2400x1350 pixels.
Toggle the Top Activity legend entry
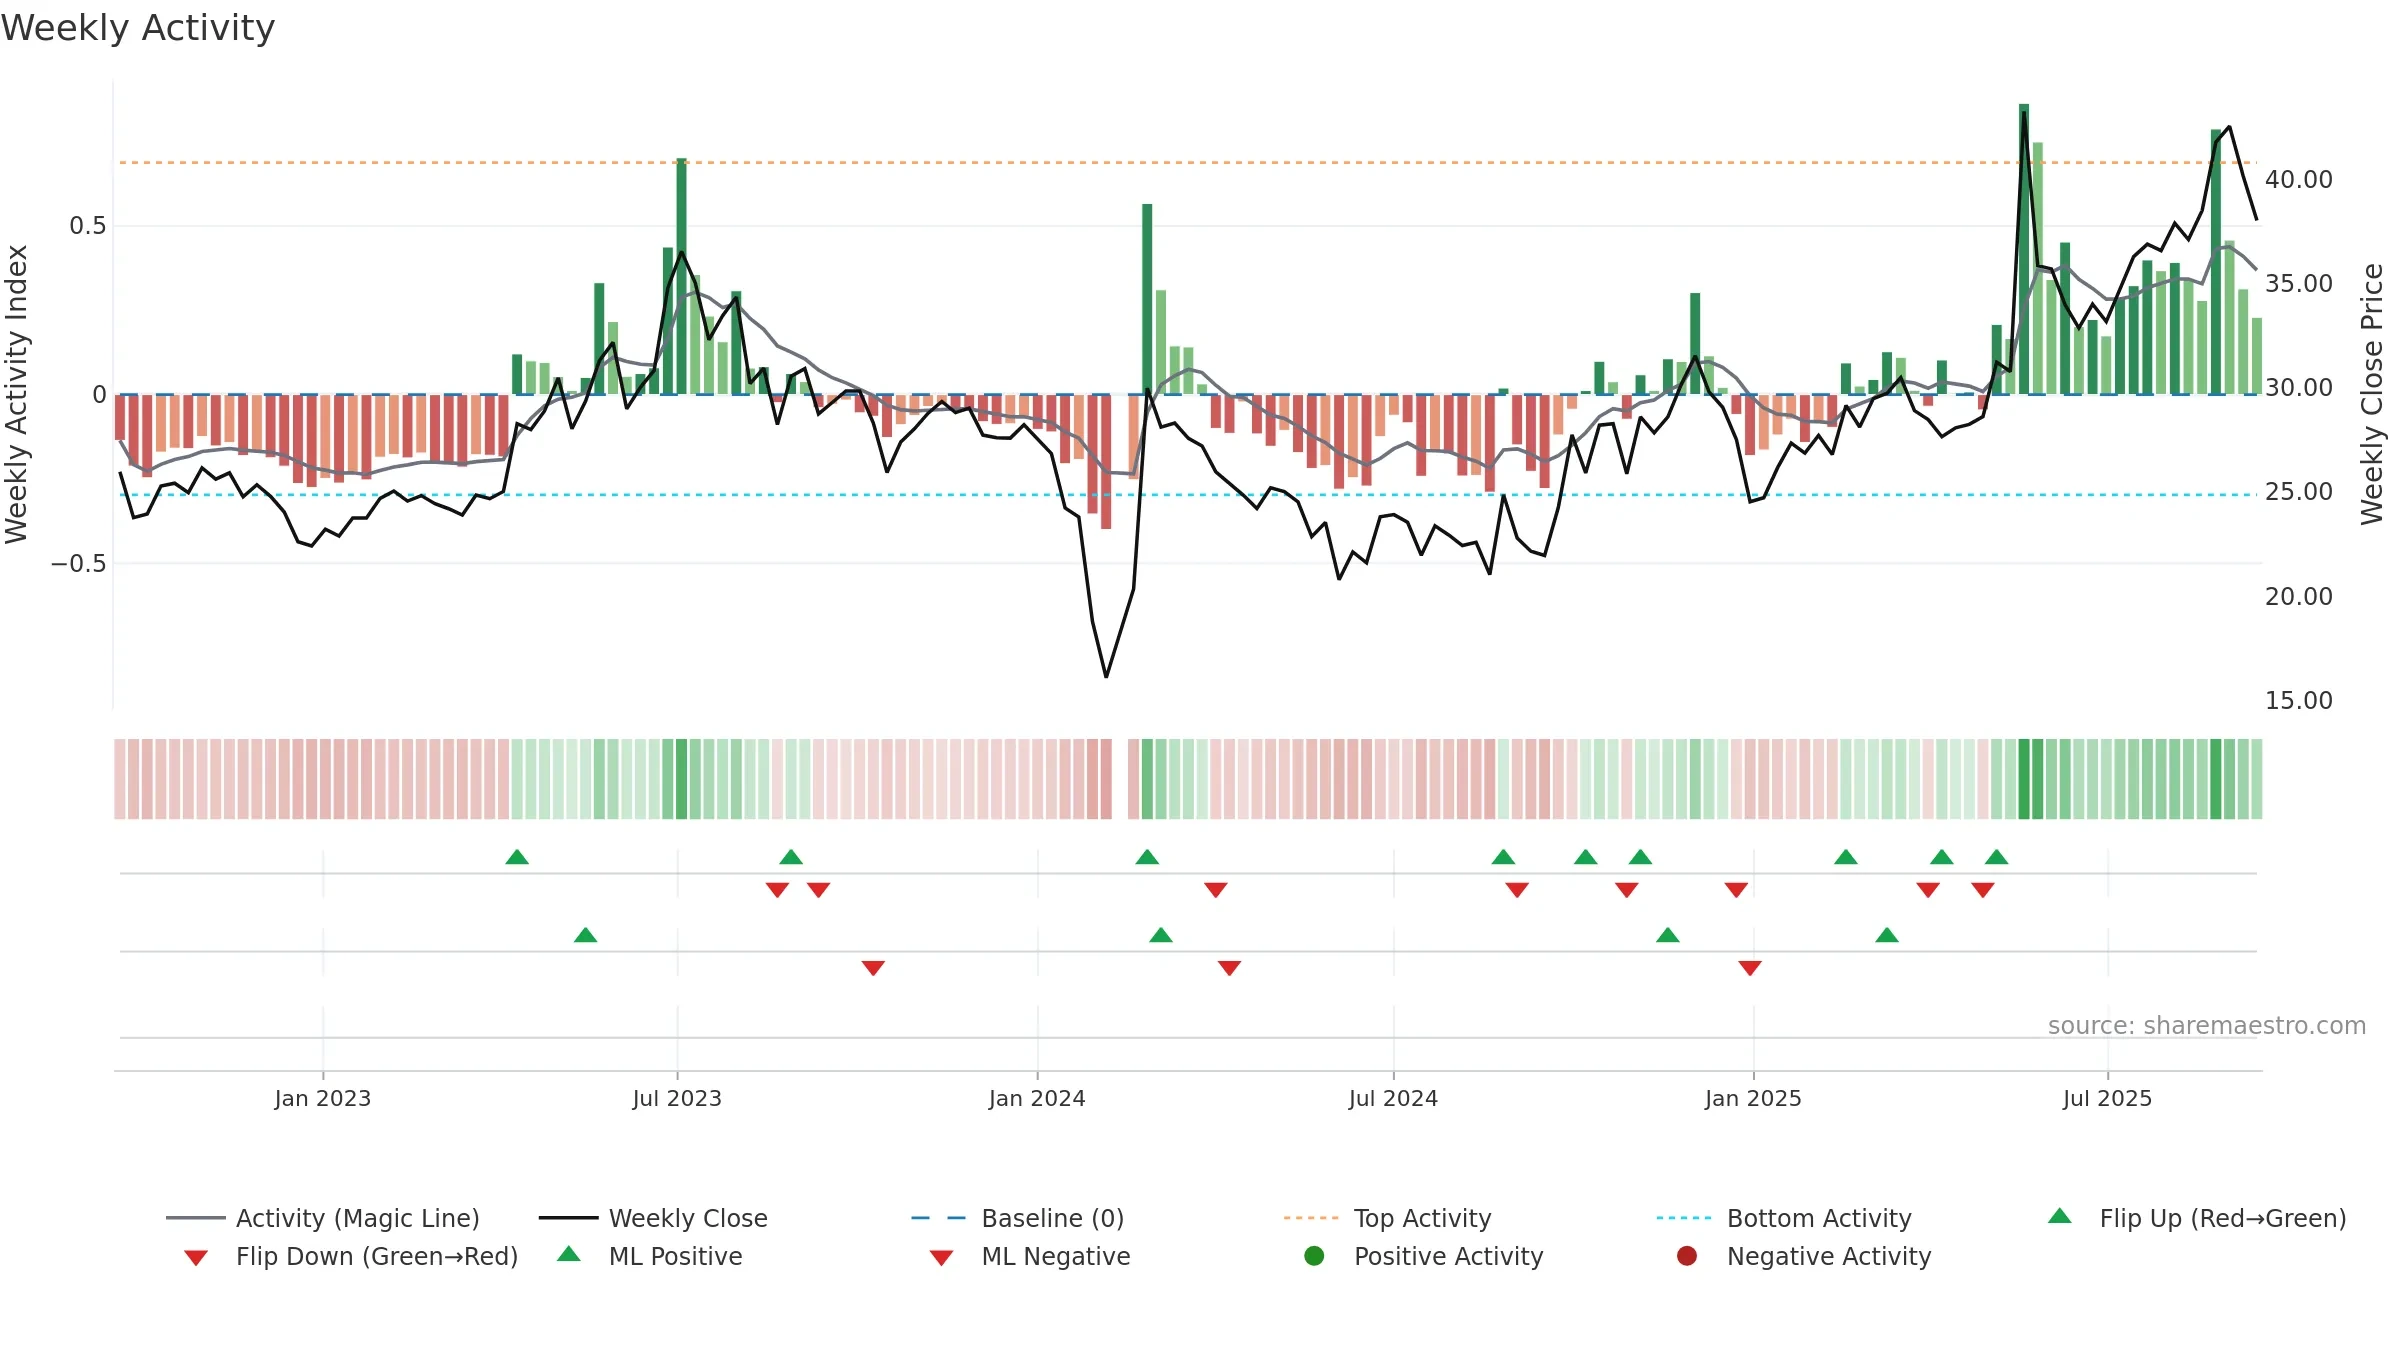click(1387, 1218)
